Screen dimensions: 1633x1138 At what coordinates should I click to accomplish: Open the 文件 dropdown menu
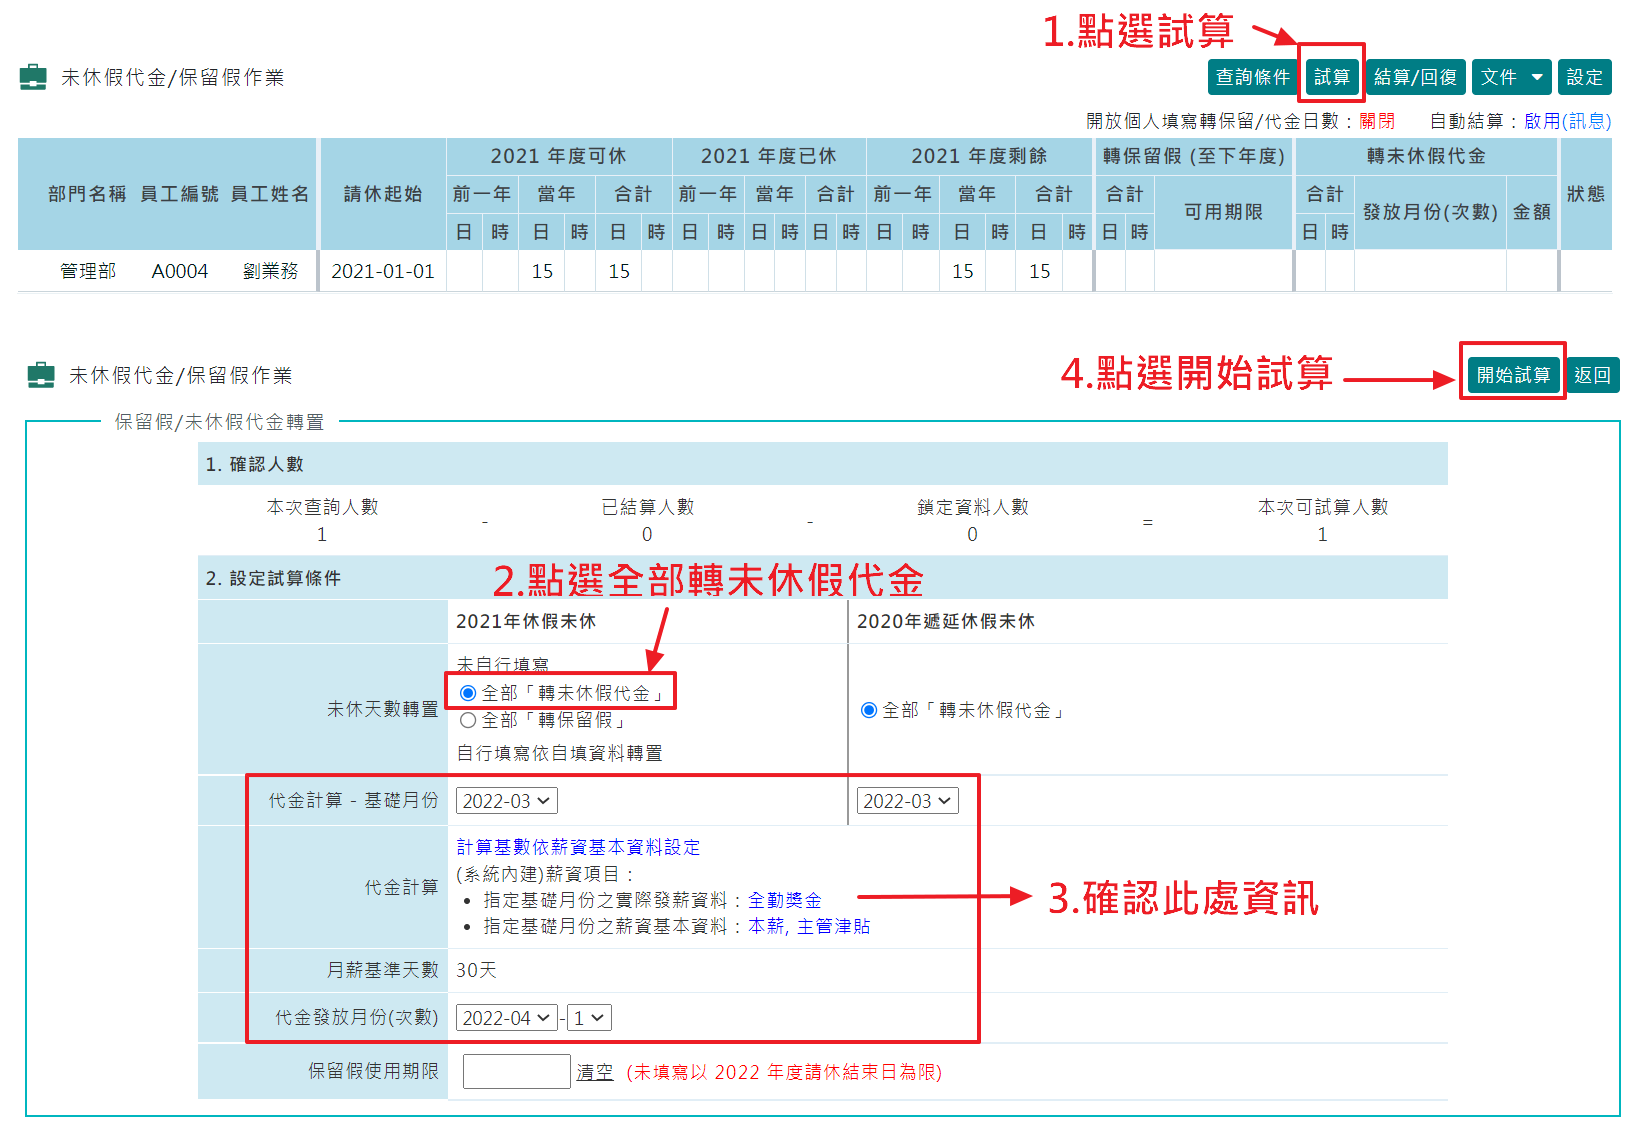(x=1510, y=77)
